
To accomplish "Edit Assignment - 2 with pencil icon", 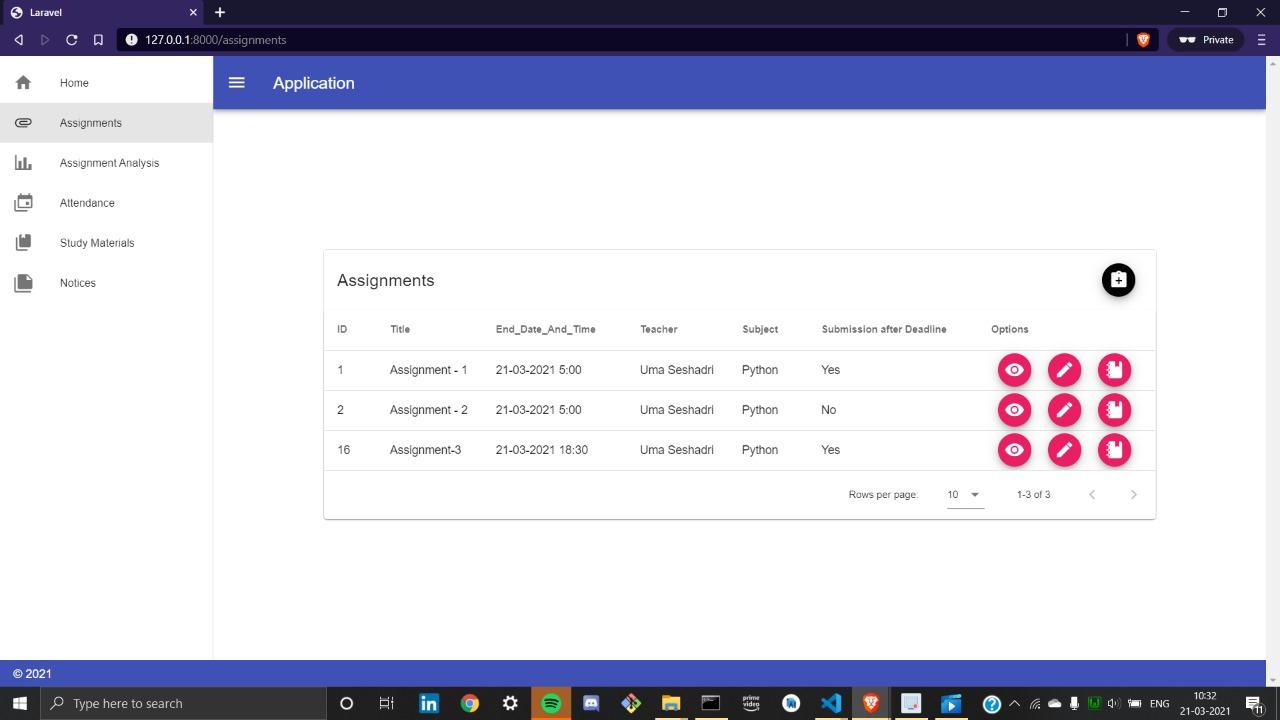I will (1064, 410).
